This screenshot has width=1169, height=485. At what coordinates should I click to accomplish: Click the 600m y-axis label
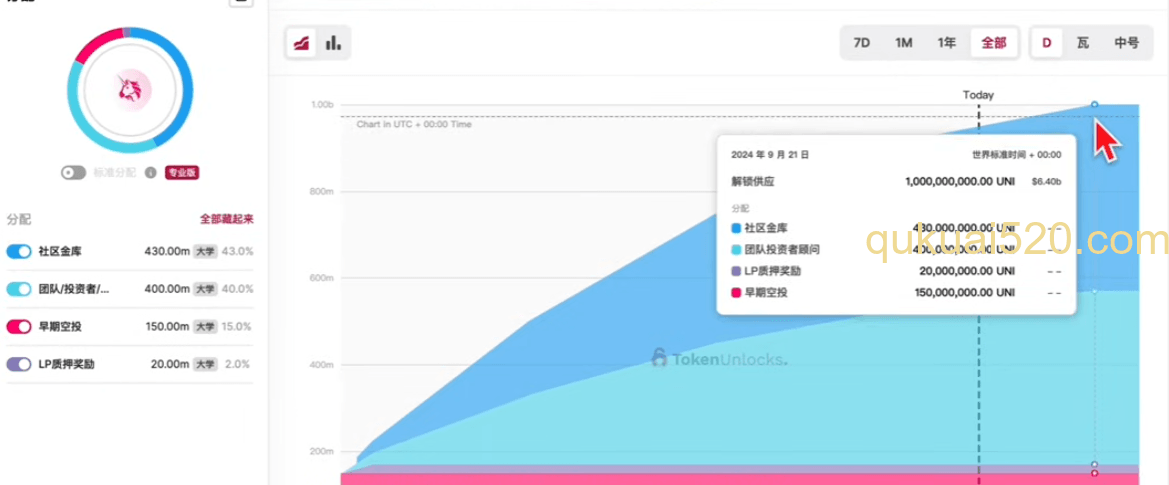pyautogui.click(x=321, y=278)
